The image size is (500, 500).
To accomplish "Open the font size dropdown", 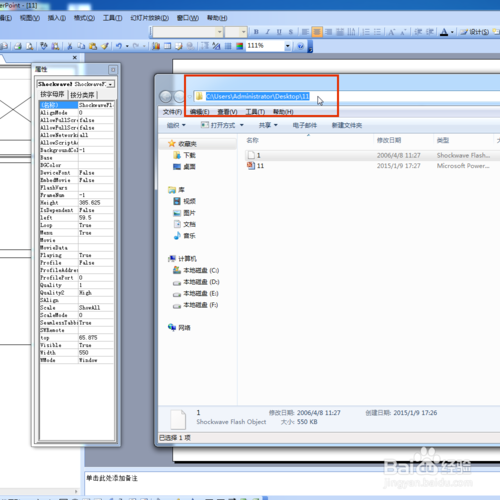I will coord(244,32).
